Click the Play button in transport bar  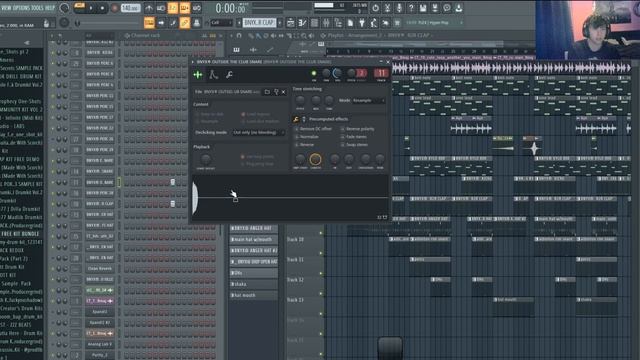point(91,8)
